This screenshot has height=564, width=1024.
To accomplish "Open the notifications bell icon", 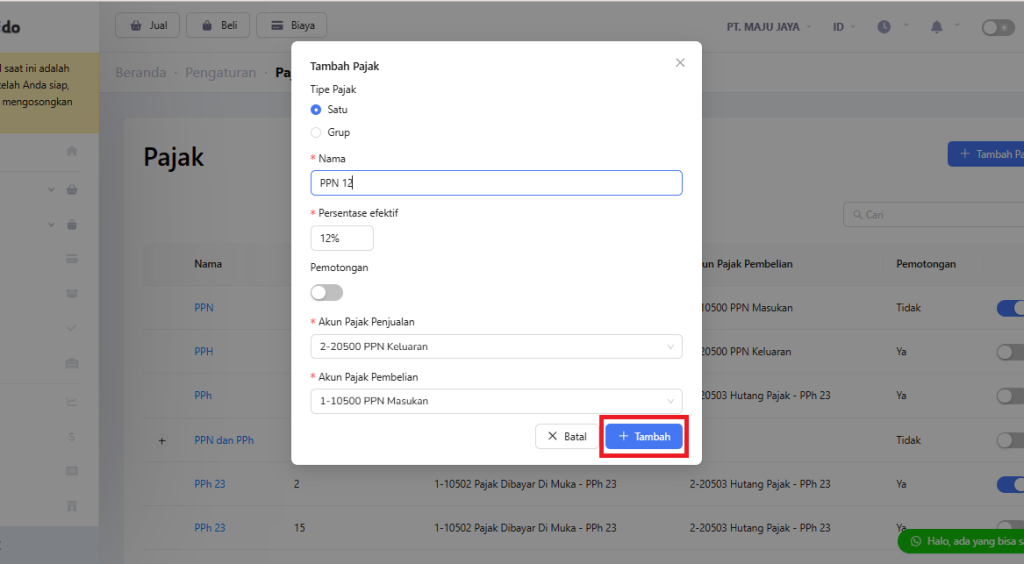I will pos(937,27).
